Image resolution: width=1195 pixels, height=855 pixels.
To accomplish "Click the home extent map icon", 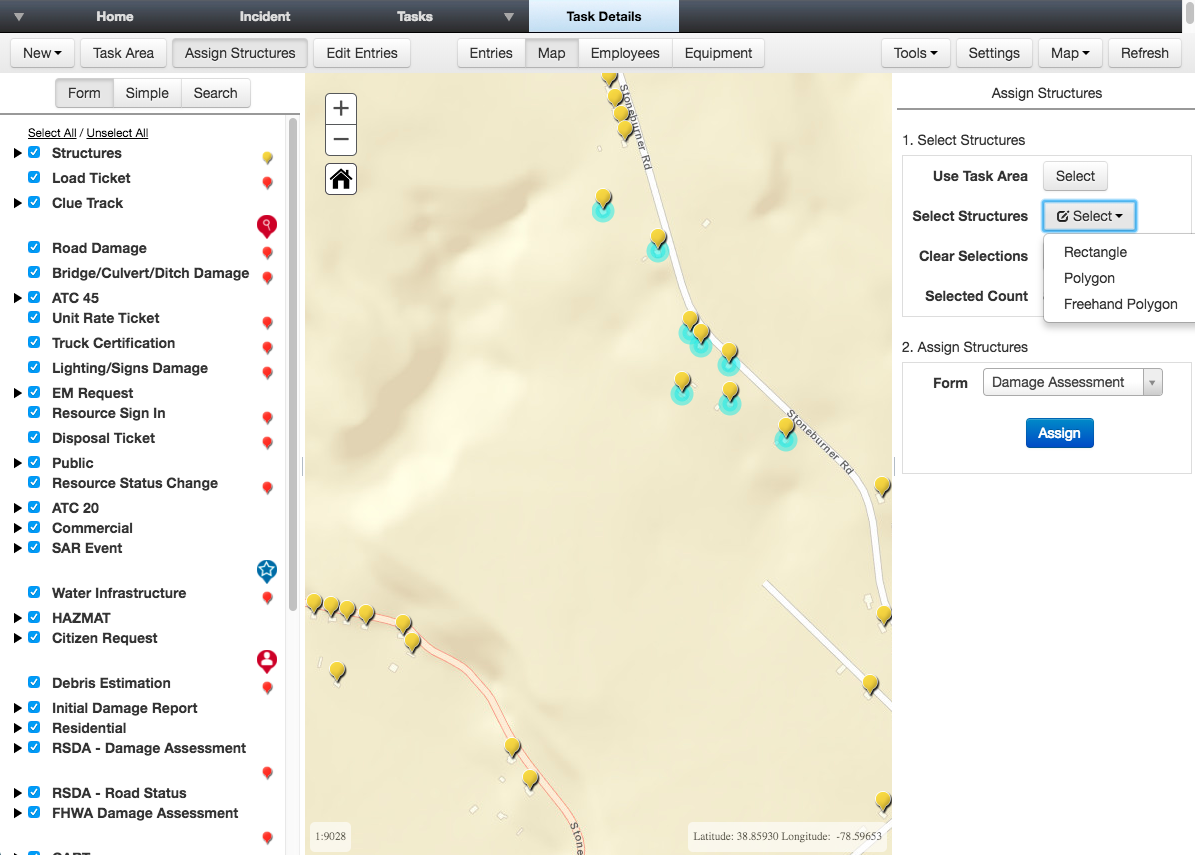I will tap(341, 179).
